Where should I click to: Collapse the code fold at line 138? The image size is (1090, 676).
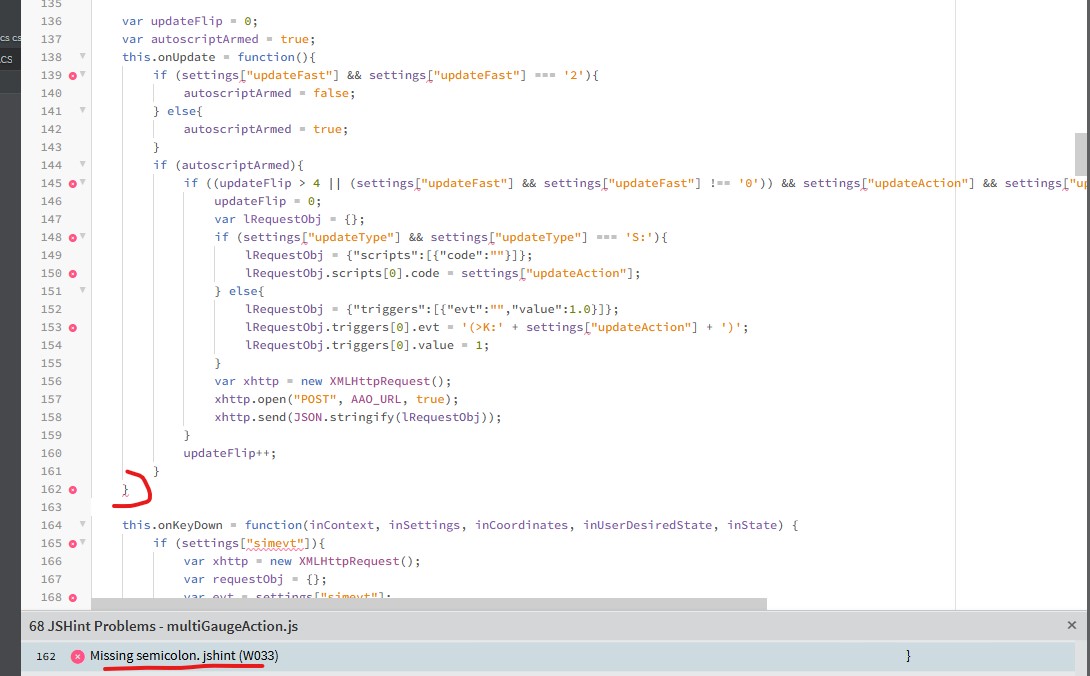pyautogui.click(x=83, y=56)
